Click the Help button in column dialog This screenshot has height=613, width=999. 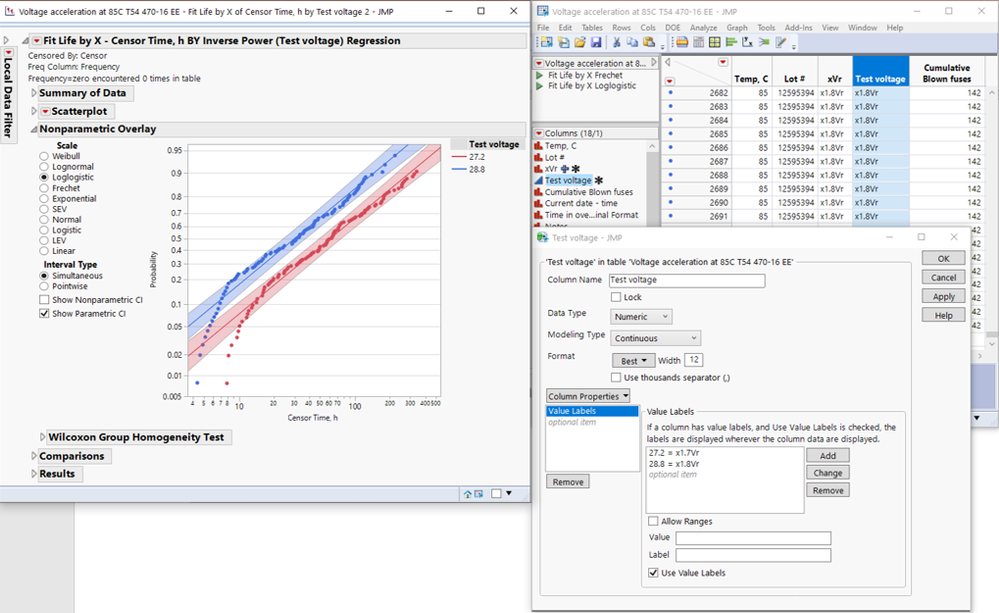click(x=944, y=315)
